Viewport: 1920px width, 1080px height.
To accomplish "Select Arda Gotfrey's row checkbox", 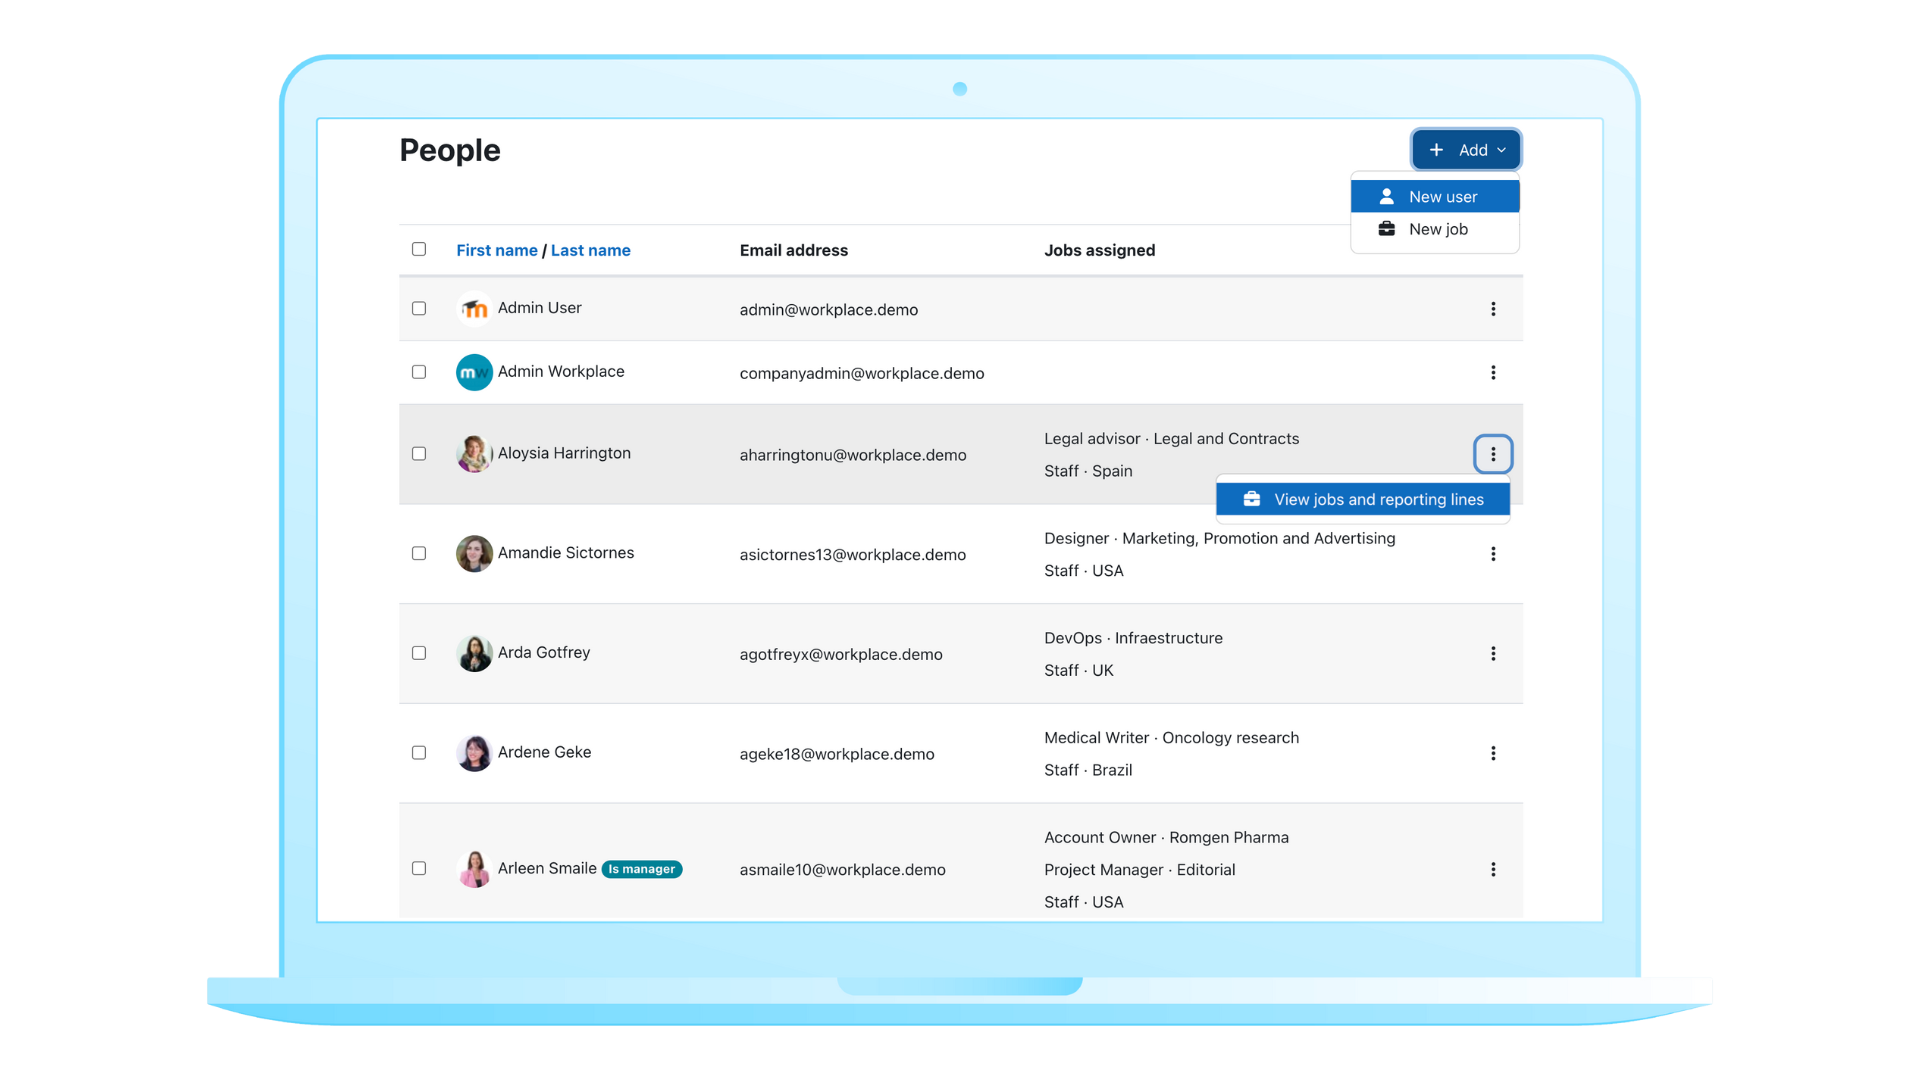I will pos(419,653).
